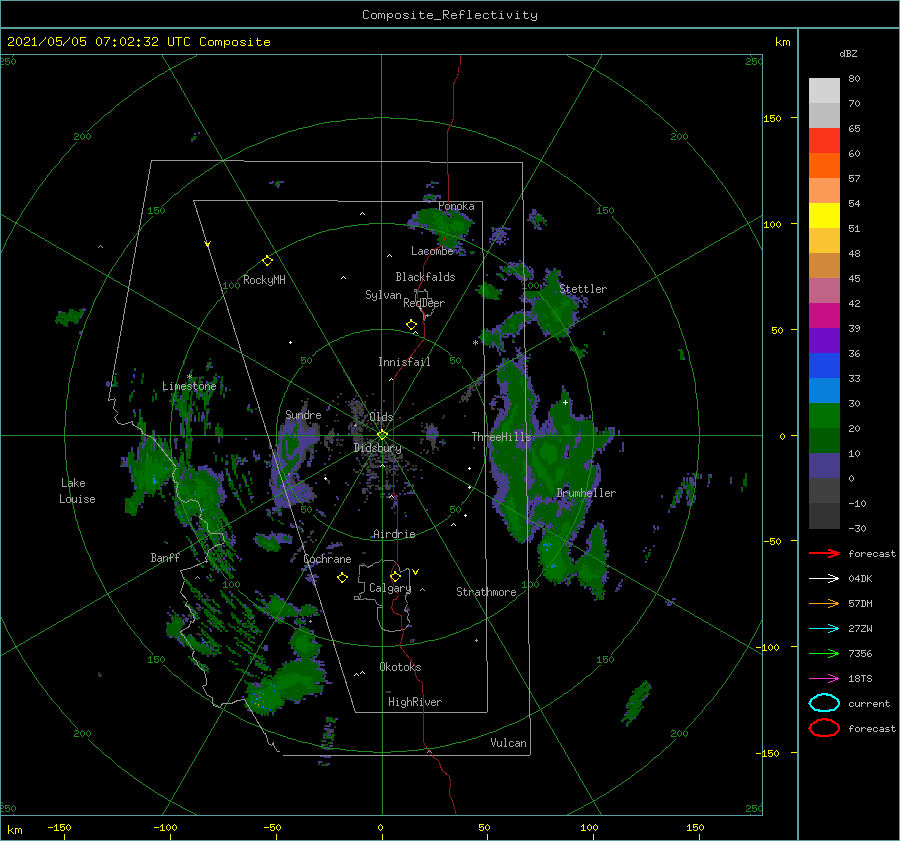Select the light gray swatch below 80

[x=824, y=91]
